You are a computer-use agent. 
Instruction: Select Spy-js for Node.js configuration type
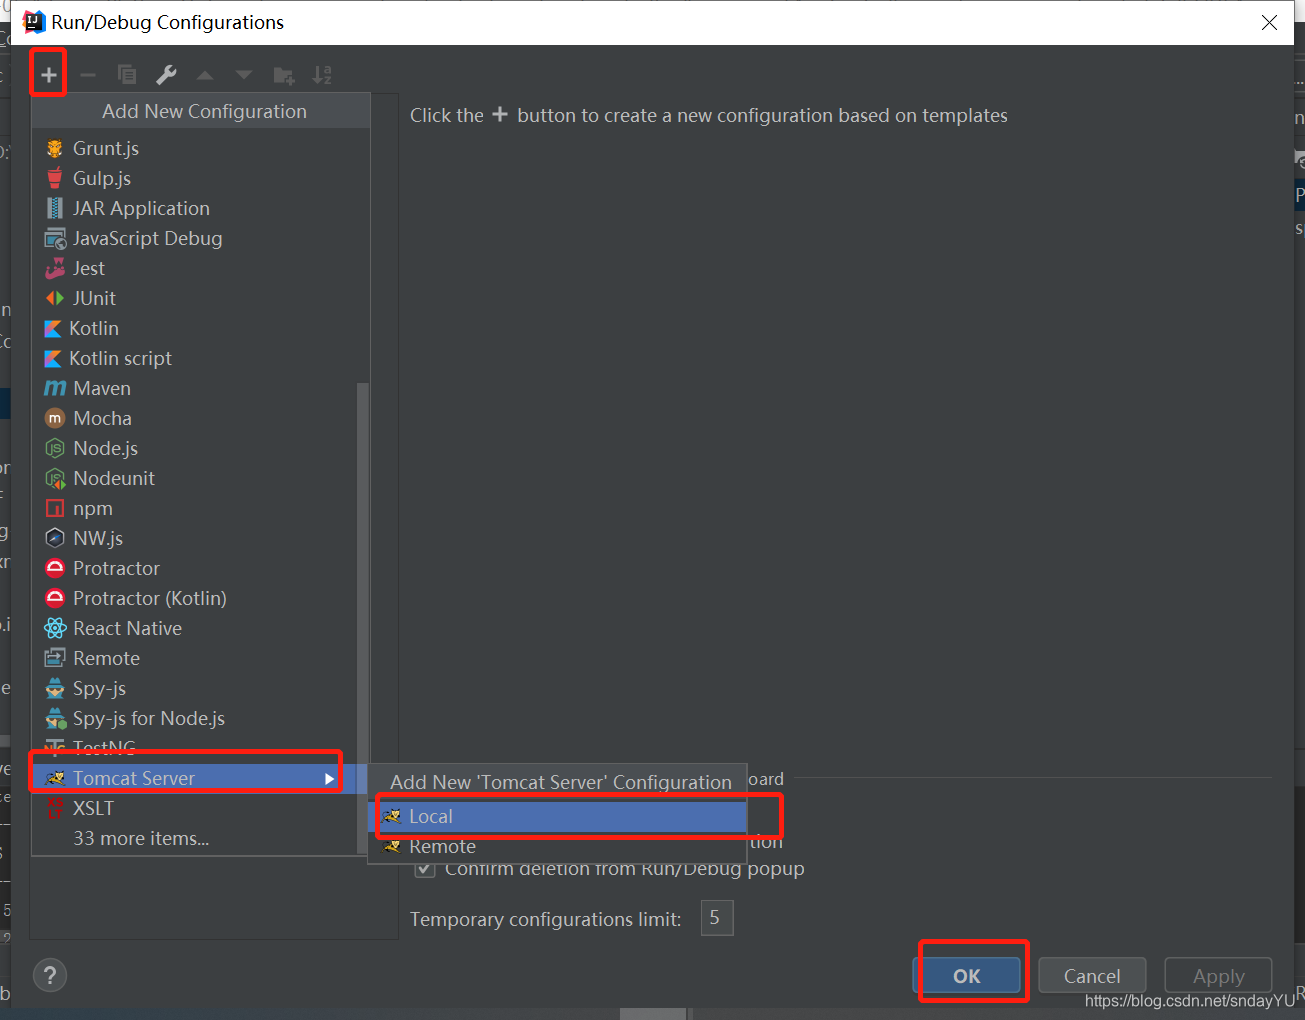195,718
